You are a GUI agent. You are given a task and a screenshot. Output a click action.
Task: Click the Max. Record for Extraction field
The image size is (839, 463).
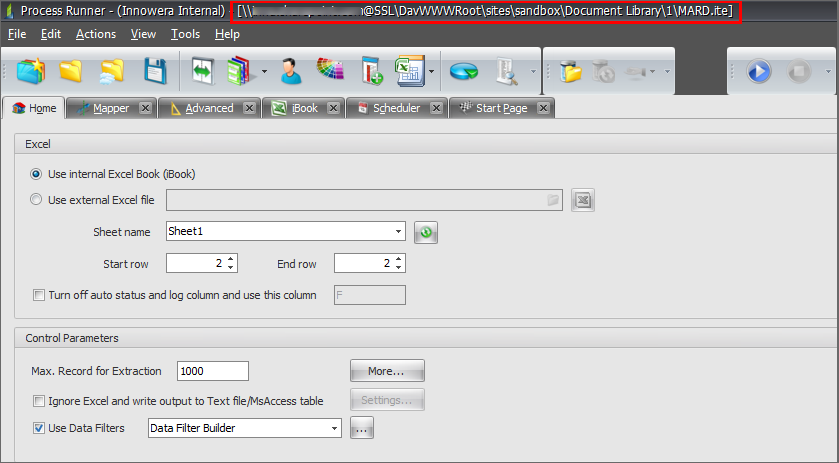(x=212, y=371)
